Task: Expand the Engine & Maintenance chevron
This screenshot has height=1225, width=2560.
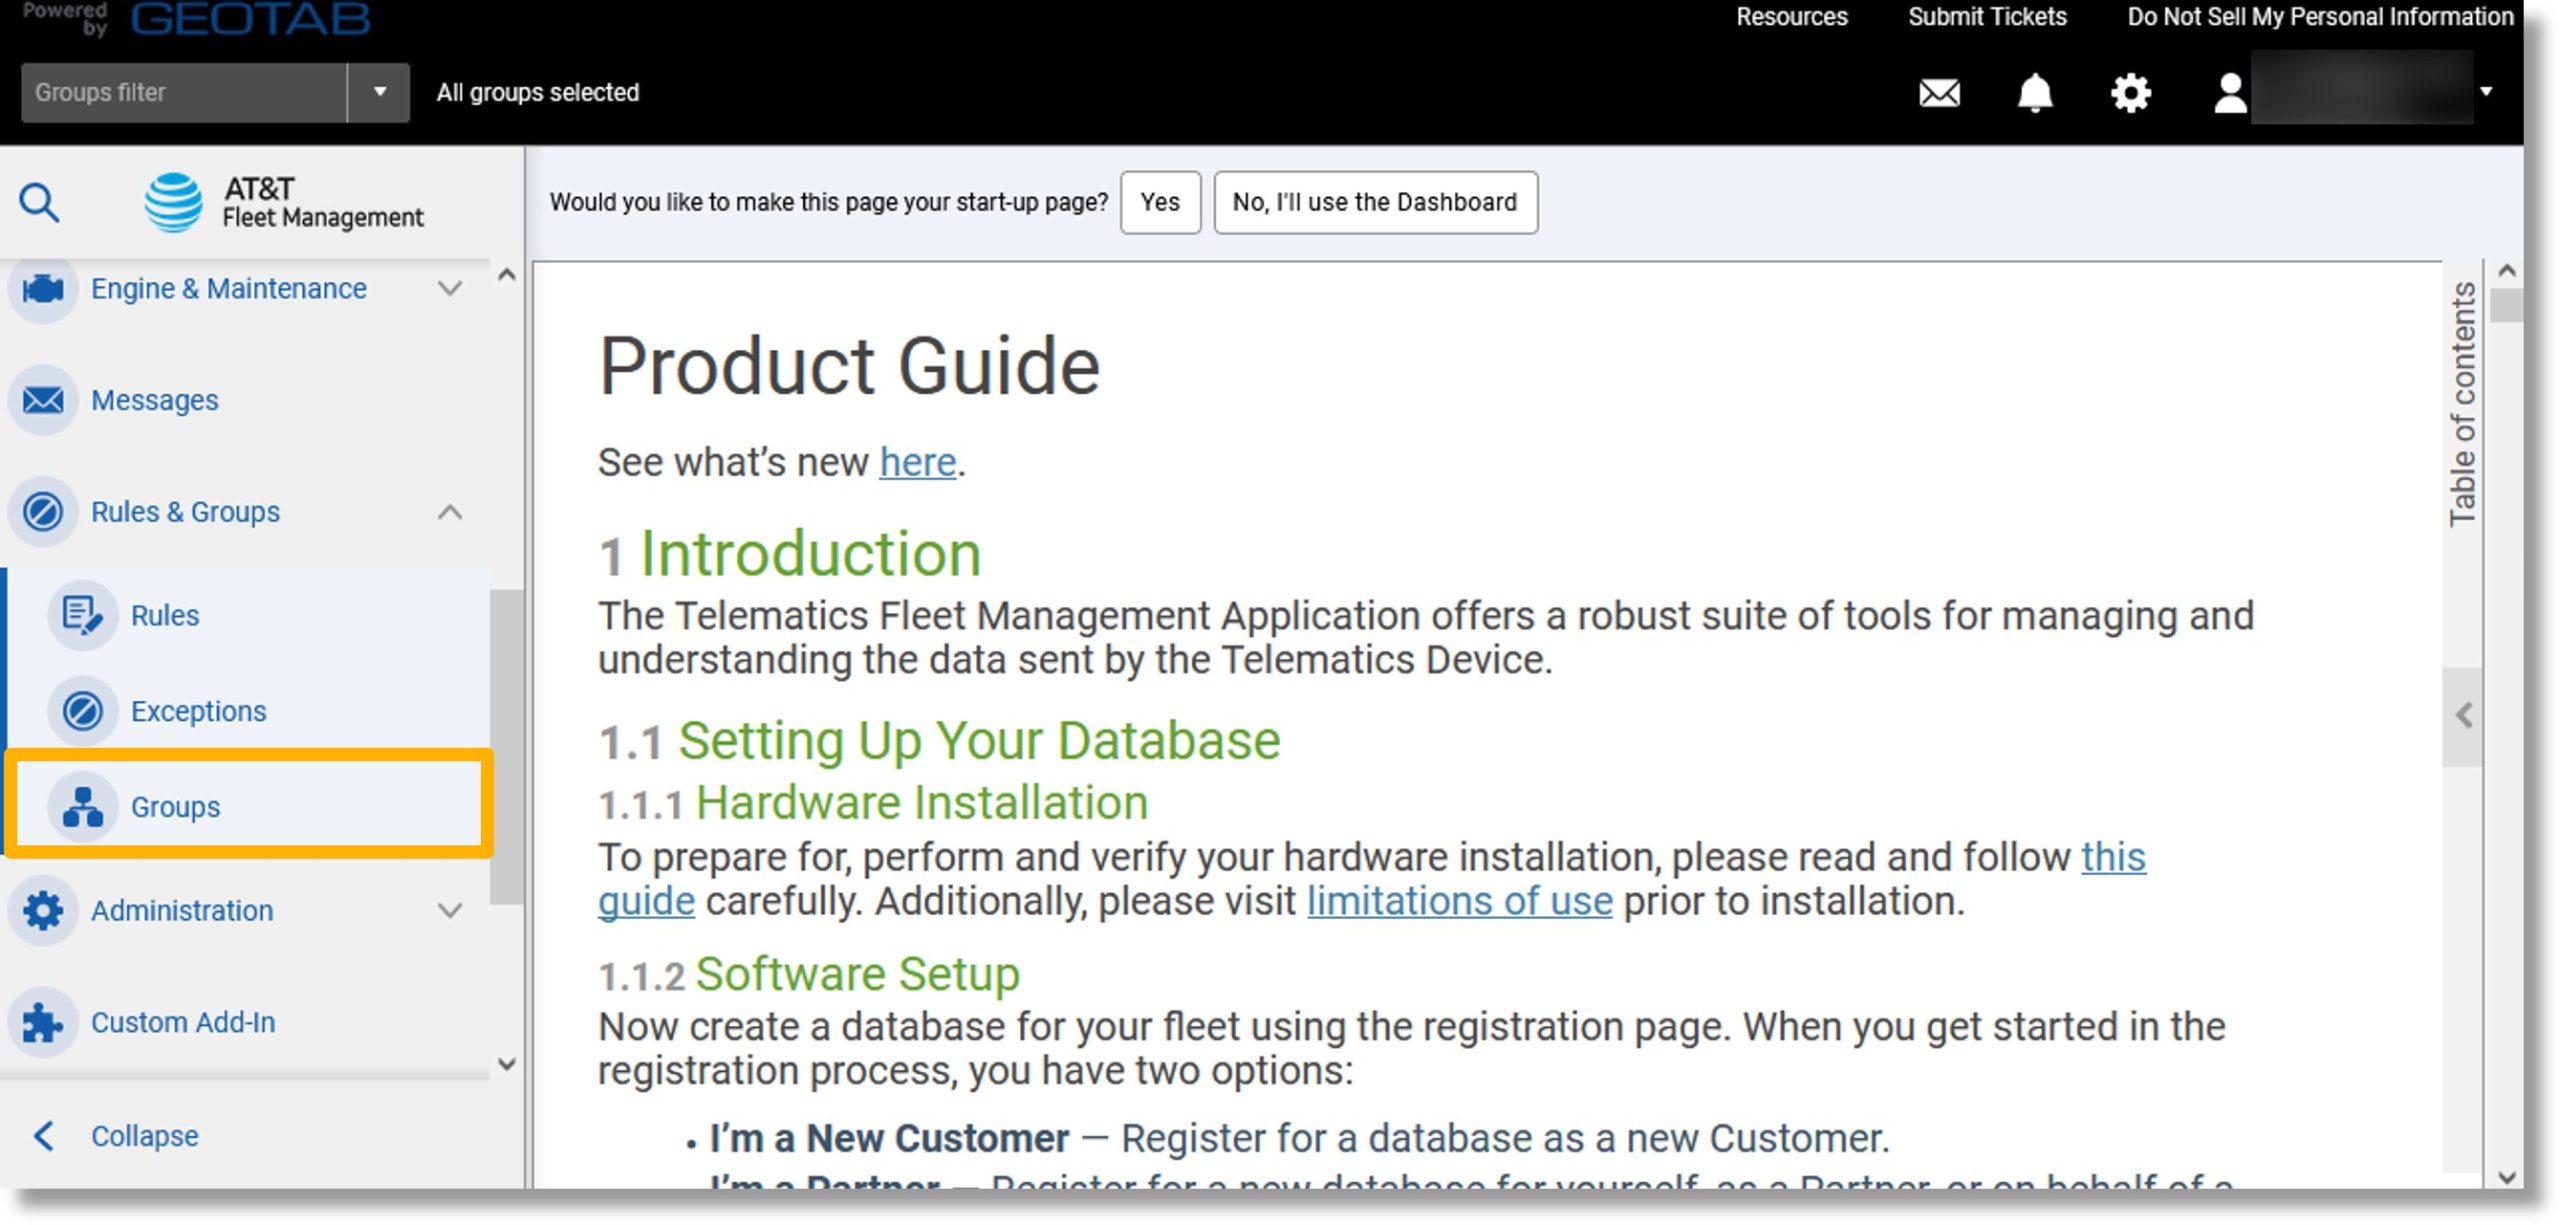Action: 450,289
